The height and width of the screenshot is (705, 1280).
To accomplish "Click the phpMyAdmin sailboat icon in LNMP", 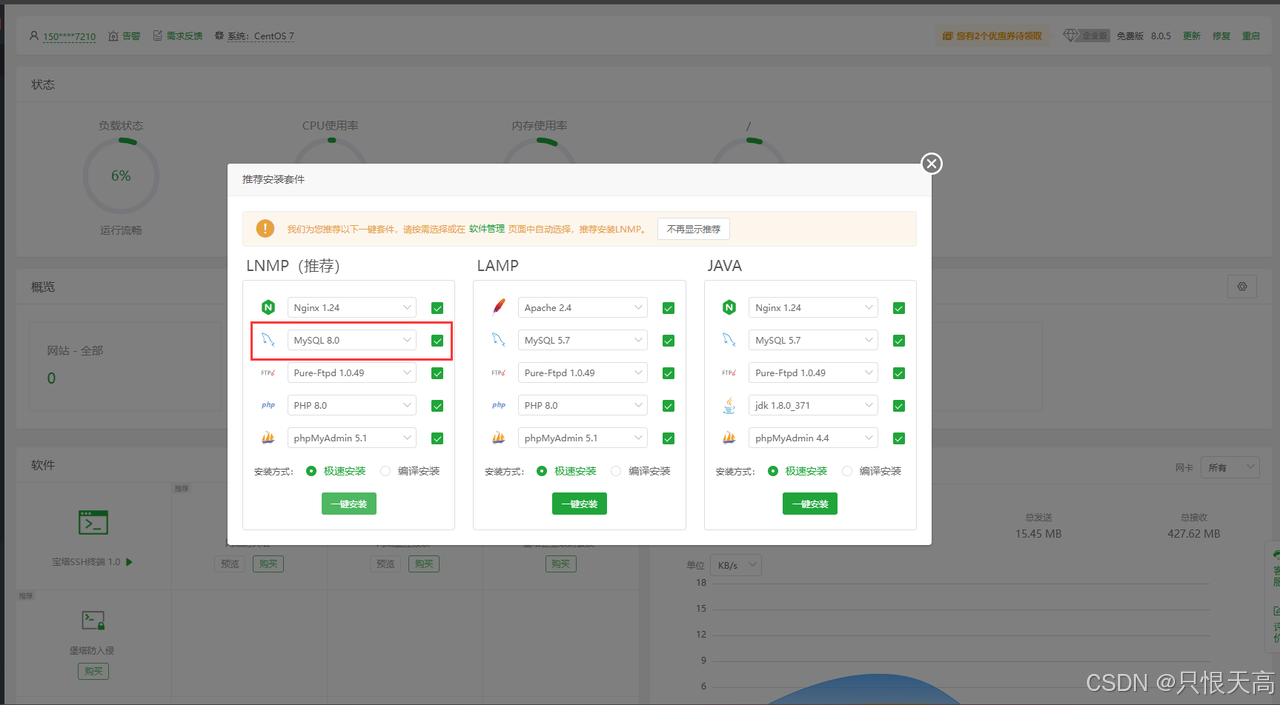I will coord(268,438).
